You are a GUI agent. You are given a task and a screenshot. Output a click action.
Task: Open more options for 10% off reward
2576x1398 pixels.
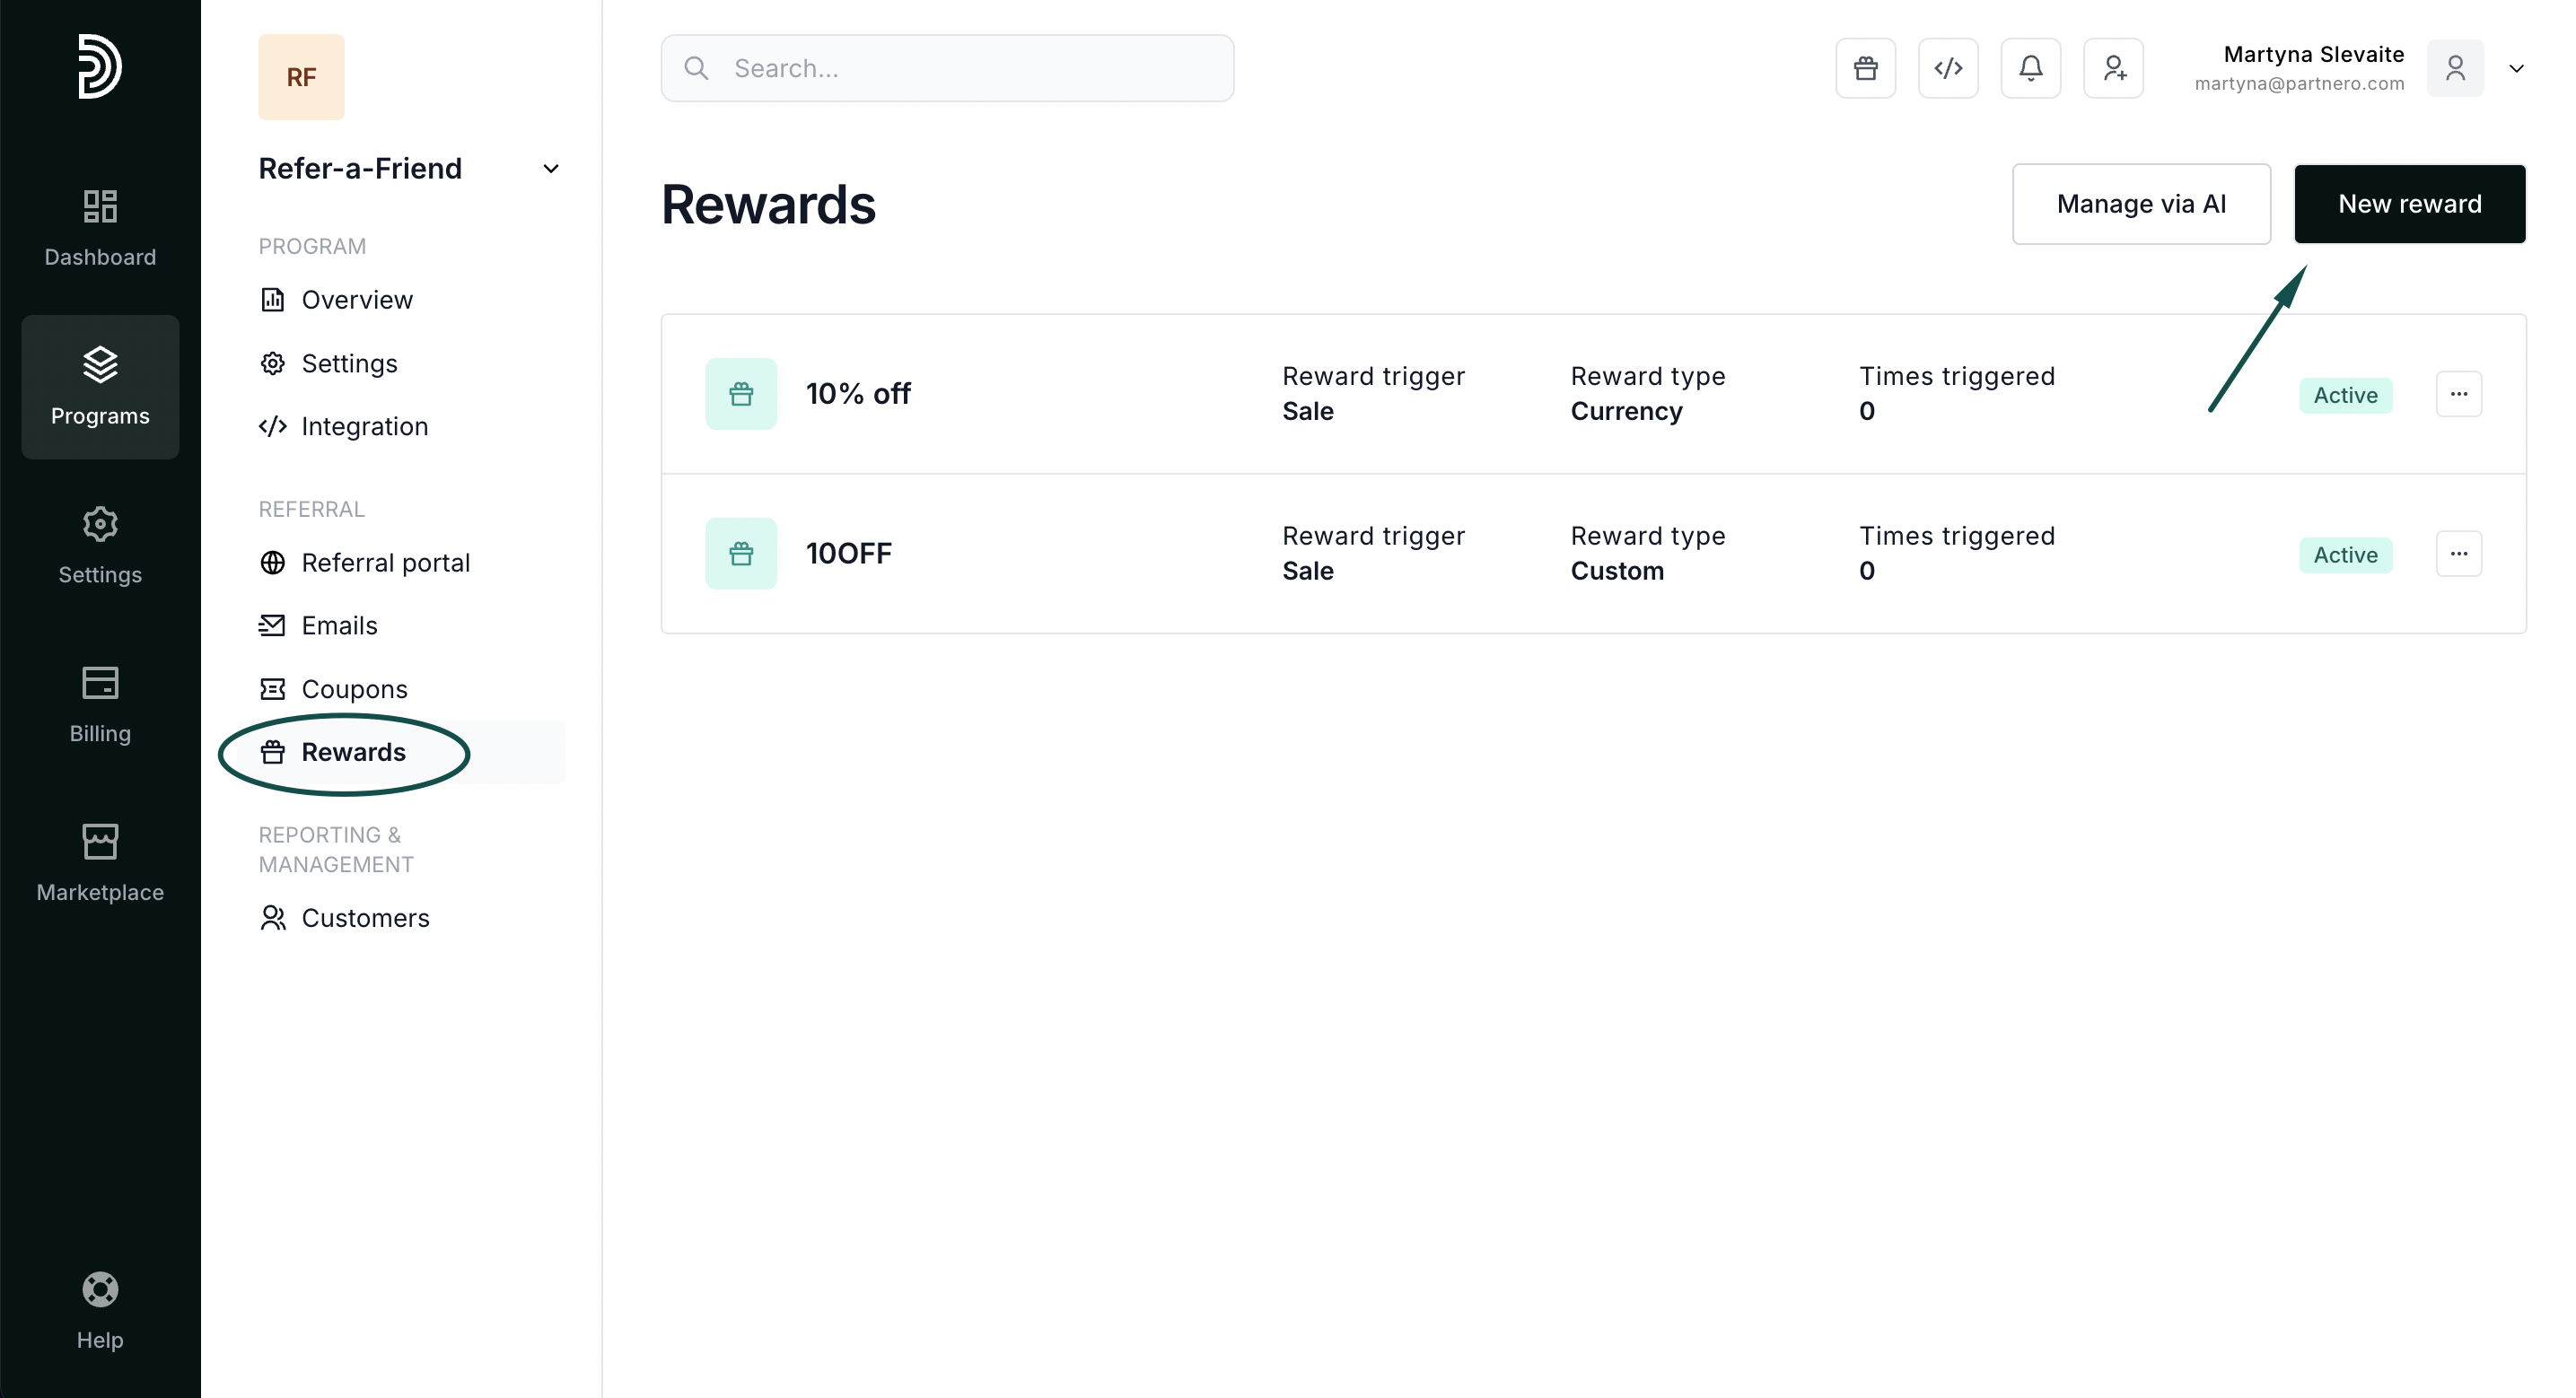click(x=2458, y=394)
